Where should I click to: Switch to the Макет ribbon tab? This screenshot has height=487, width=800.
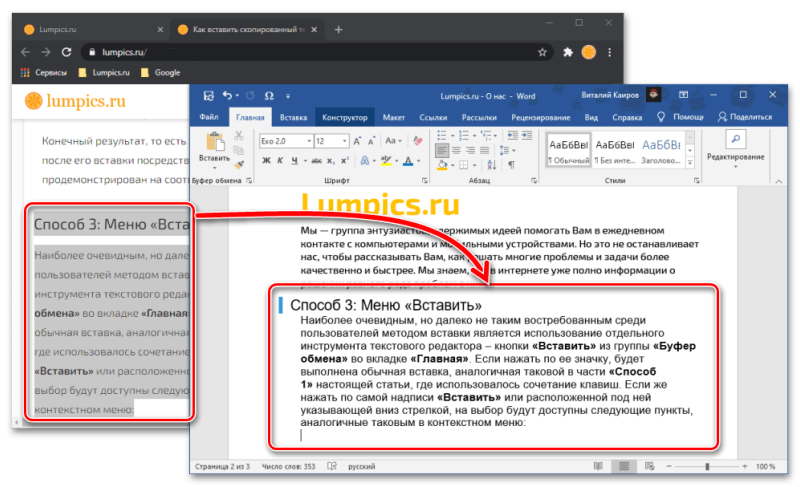click(393, 117)
